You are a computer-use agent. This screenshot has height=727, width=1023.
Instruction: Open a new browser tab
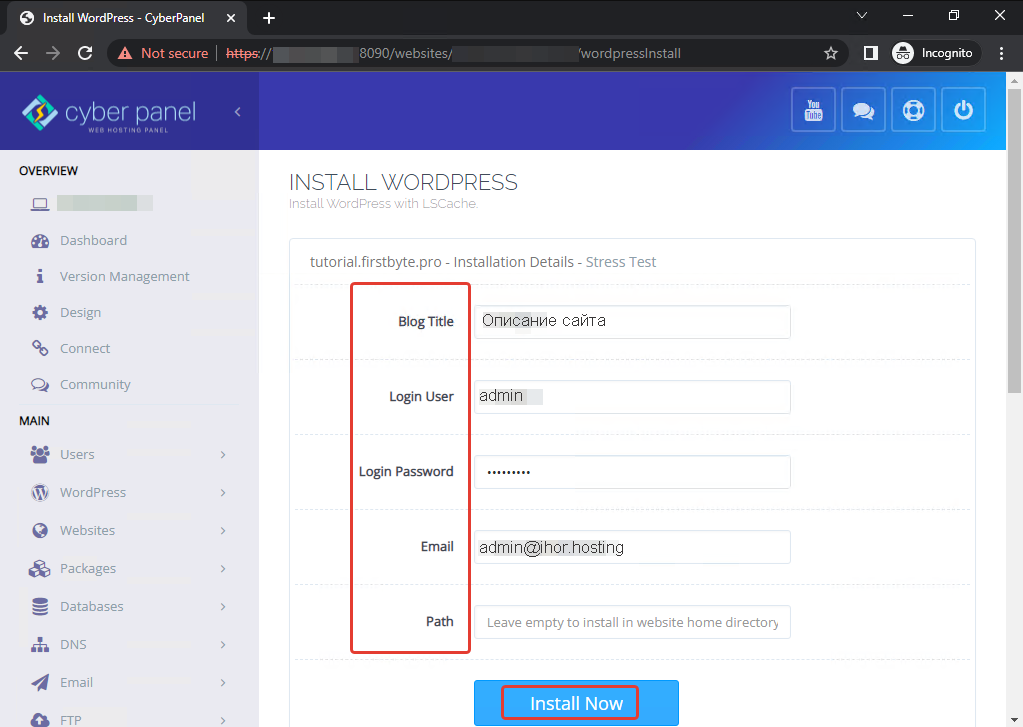pos(269,18)
